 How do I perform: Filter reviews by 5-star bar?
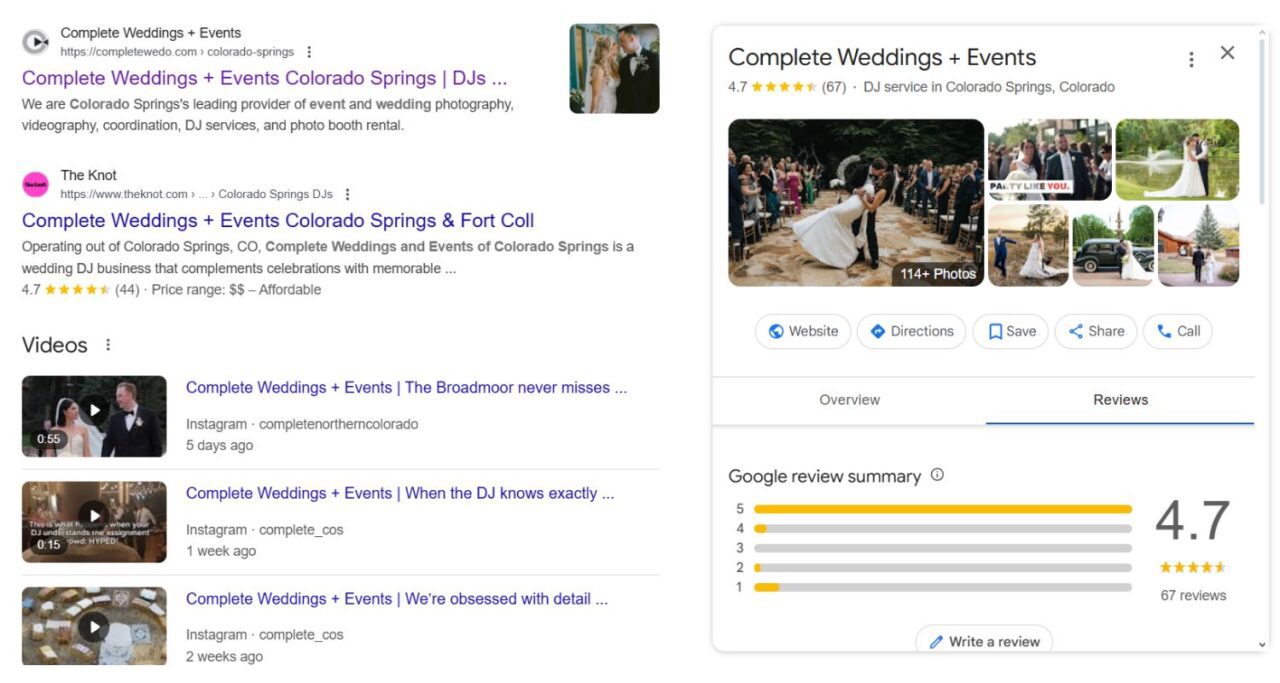pyautogui.click(x=943, y=509)
